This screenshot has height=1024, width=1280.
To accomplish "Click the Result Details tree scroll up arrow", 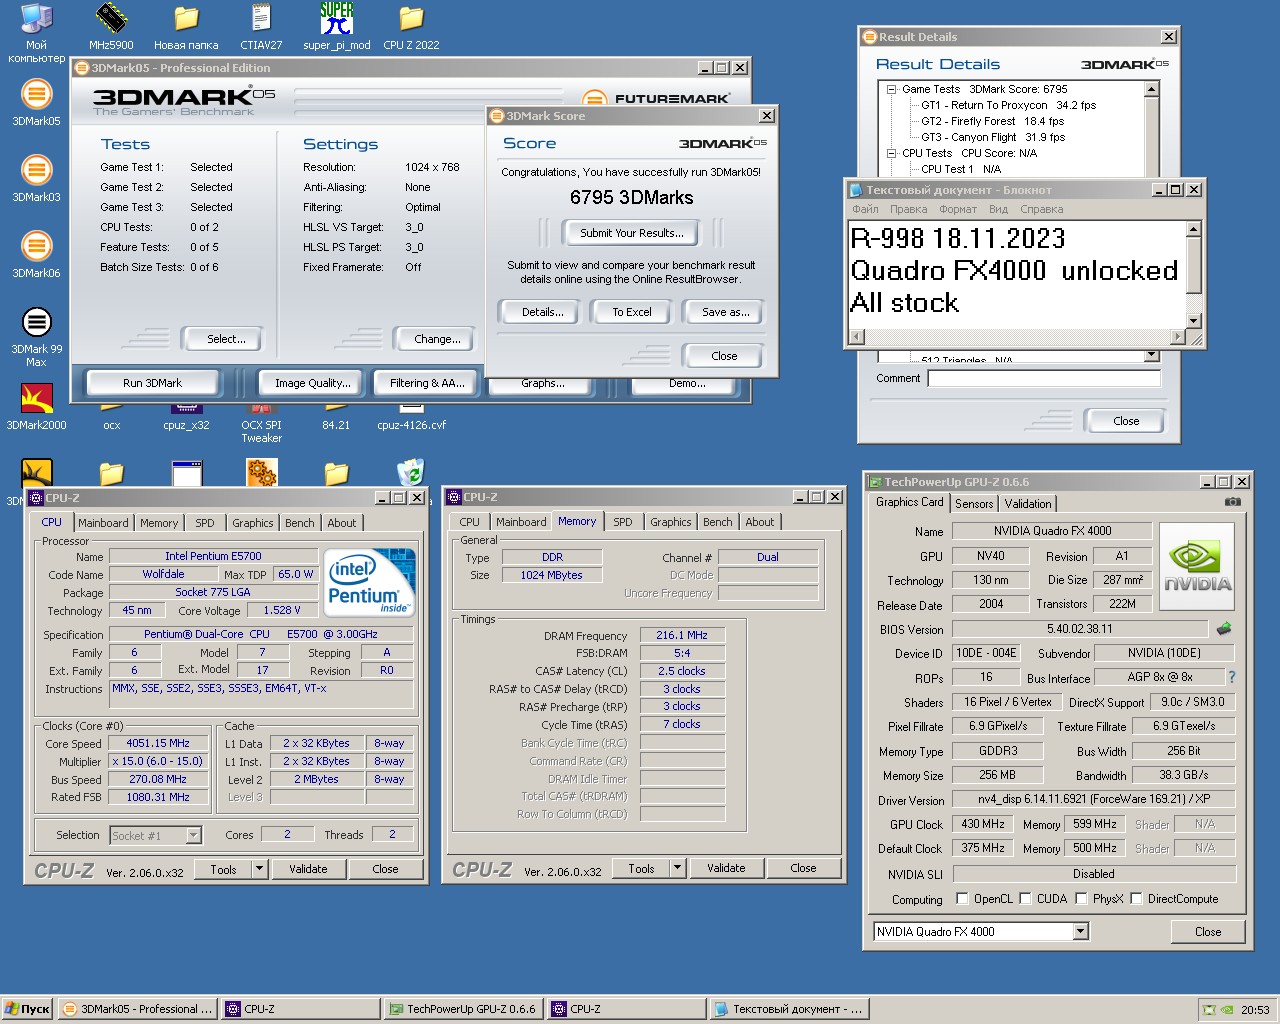I will tap(1151, 89).
